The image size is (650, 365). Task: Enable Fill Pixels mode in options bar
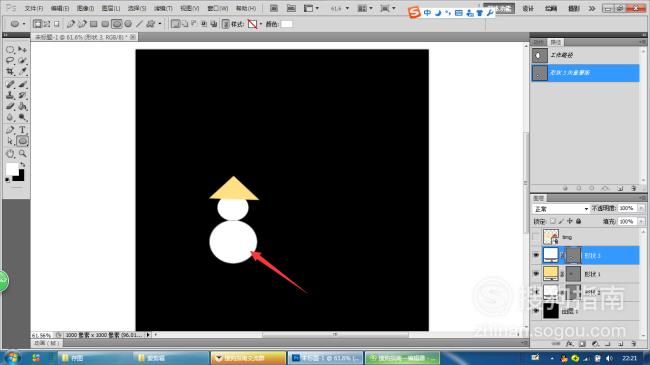(57, 24)
